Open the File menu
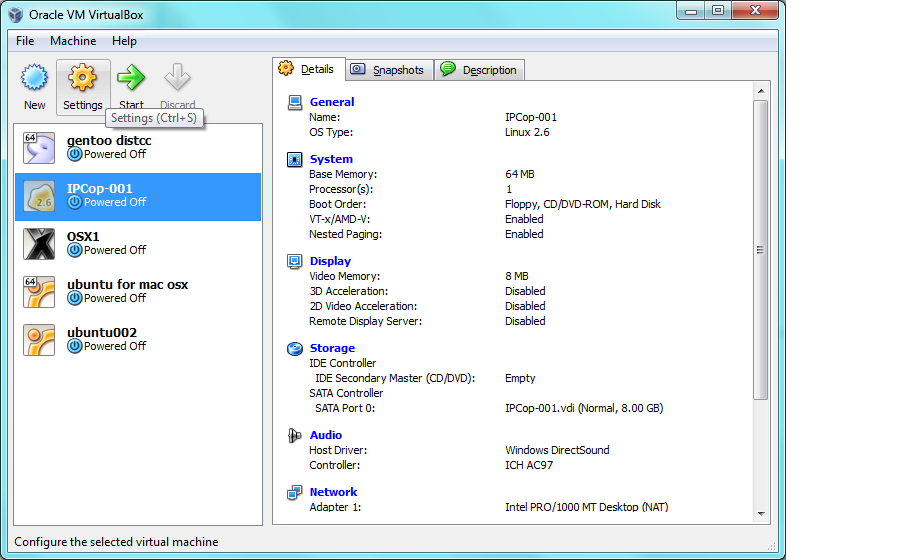 (x=25, y=41)
